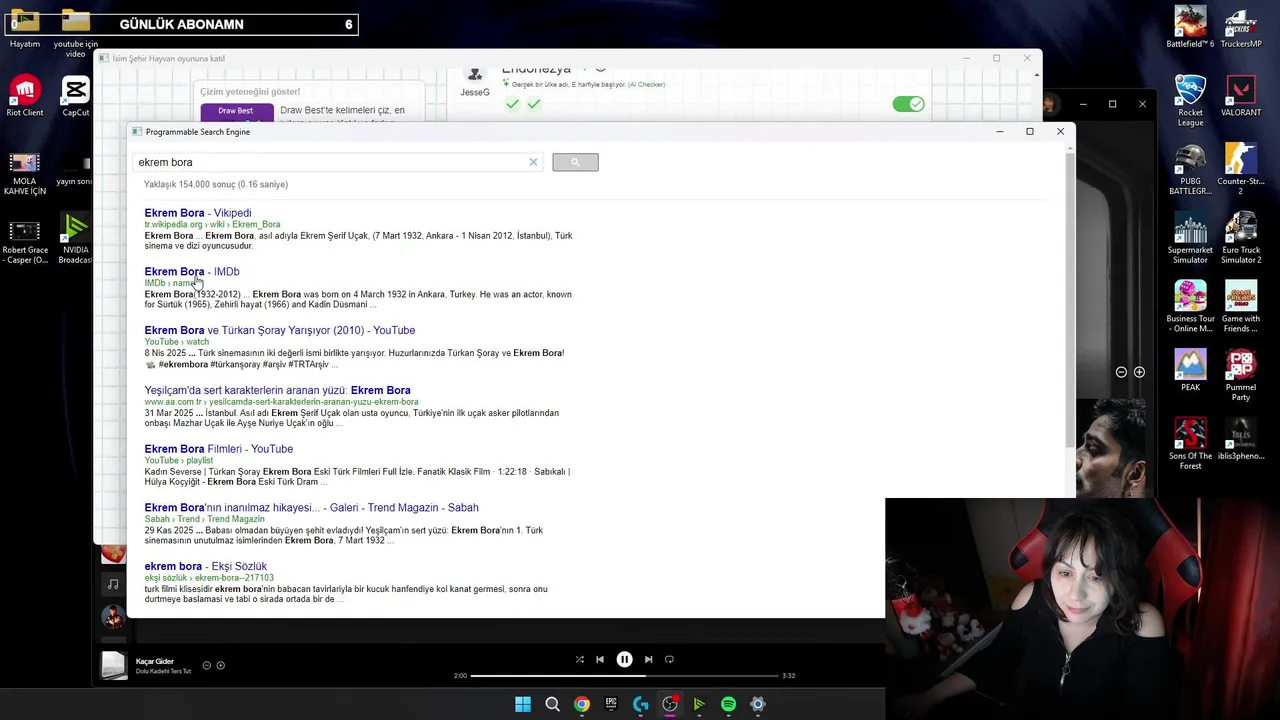Open the Counter-Strike 2 shortcut
This screenshot has width=1280, height=720.
(1241, 169)
